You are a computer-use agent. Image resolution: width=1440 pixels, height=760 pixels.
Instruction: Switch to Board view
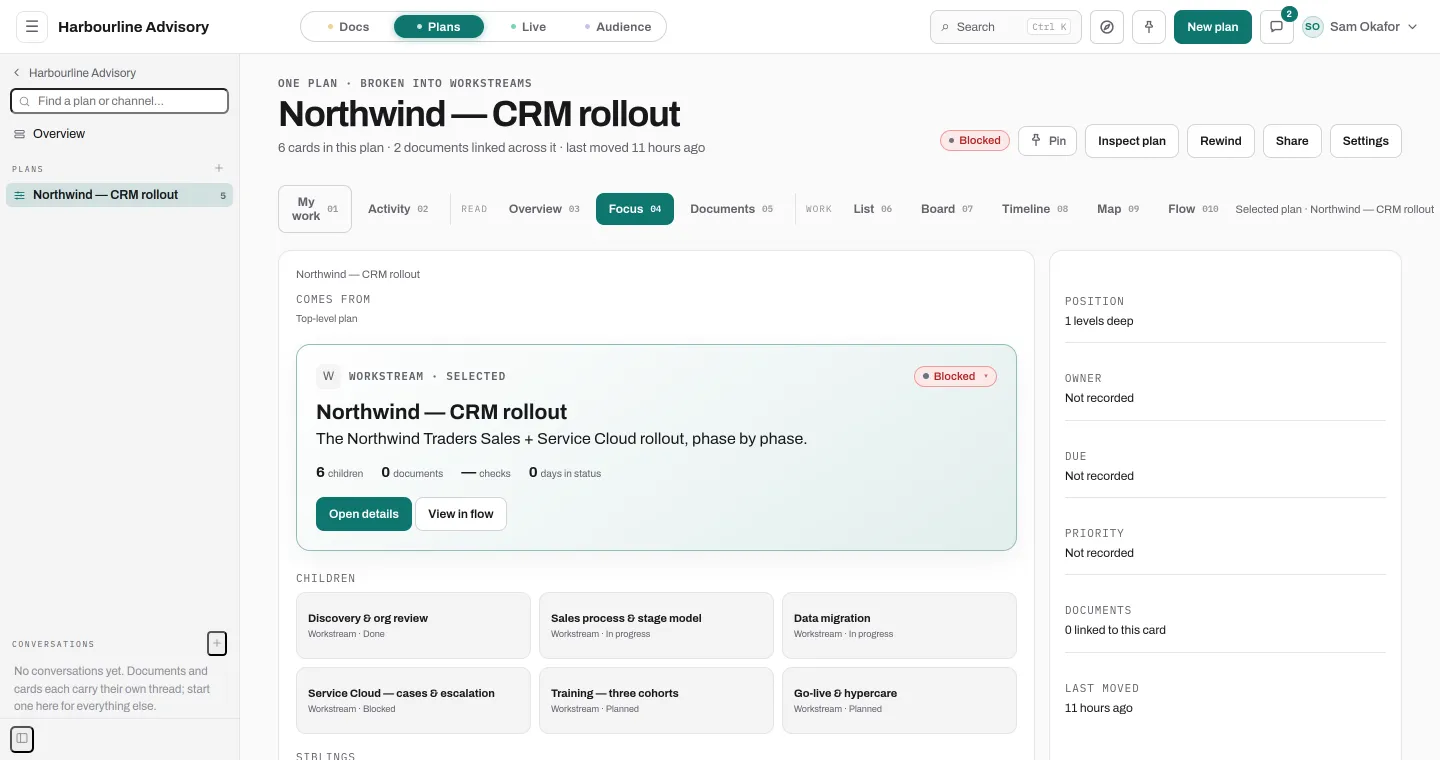(x=947, y=209)
